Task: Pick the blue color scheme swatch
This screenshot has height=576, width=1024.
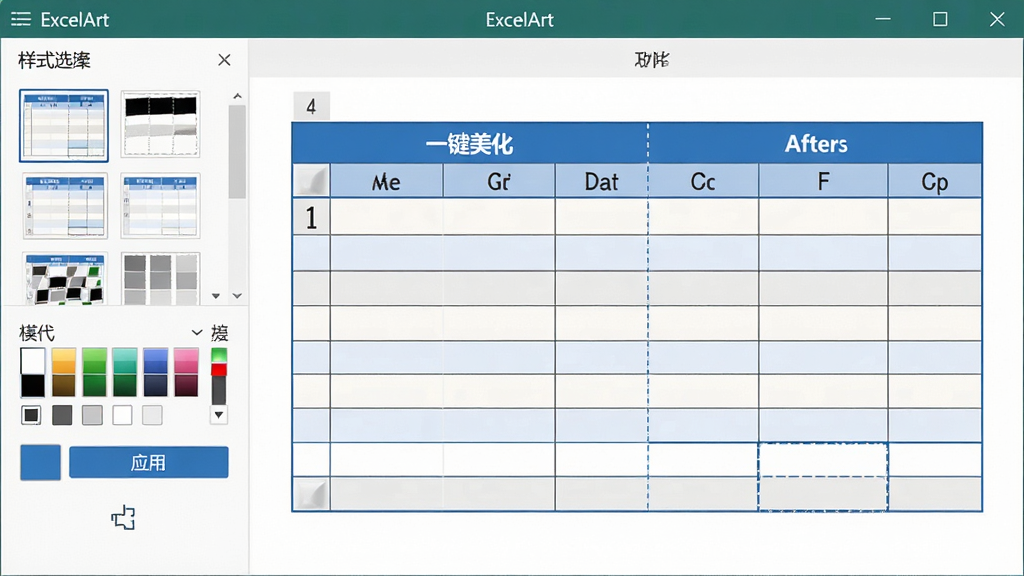Action: coord(155,372)
